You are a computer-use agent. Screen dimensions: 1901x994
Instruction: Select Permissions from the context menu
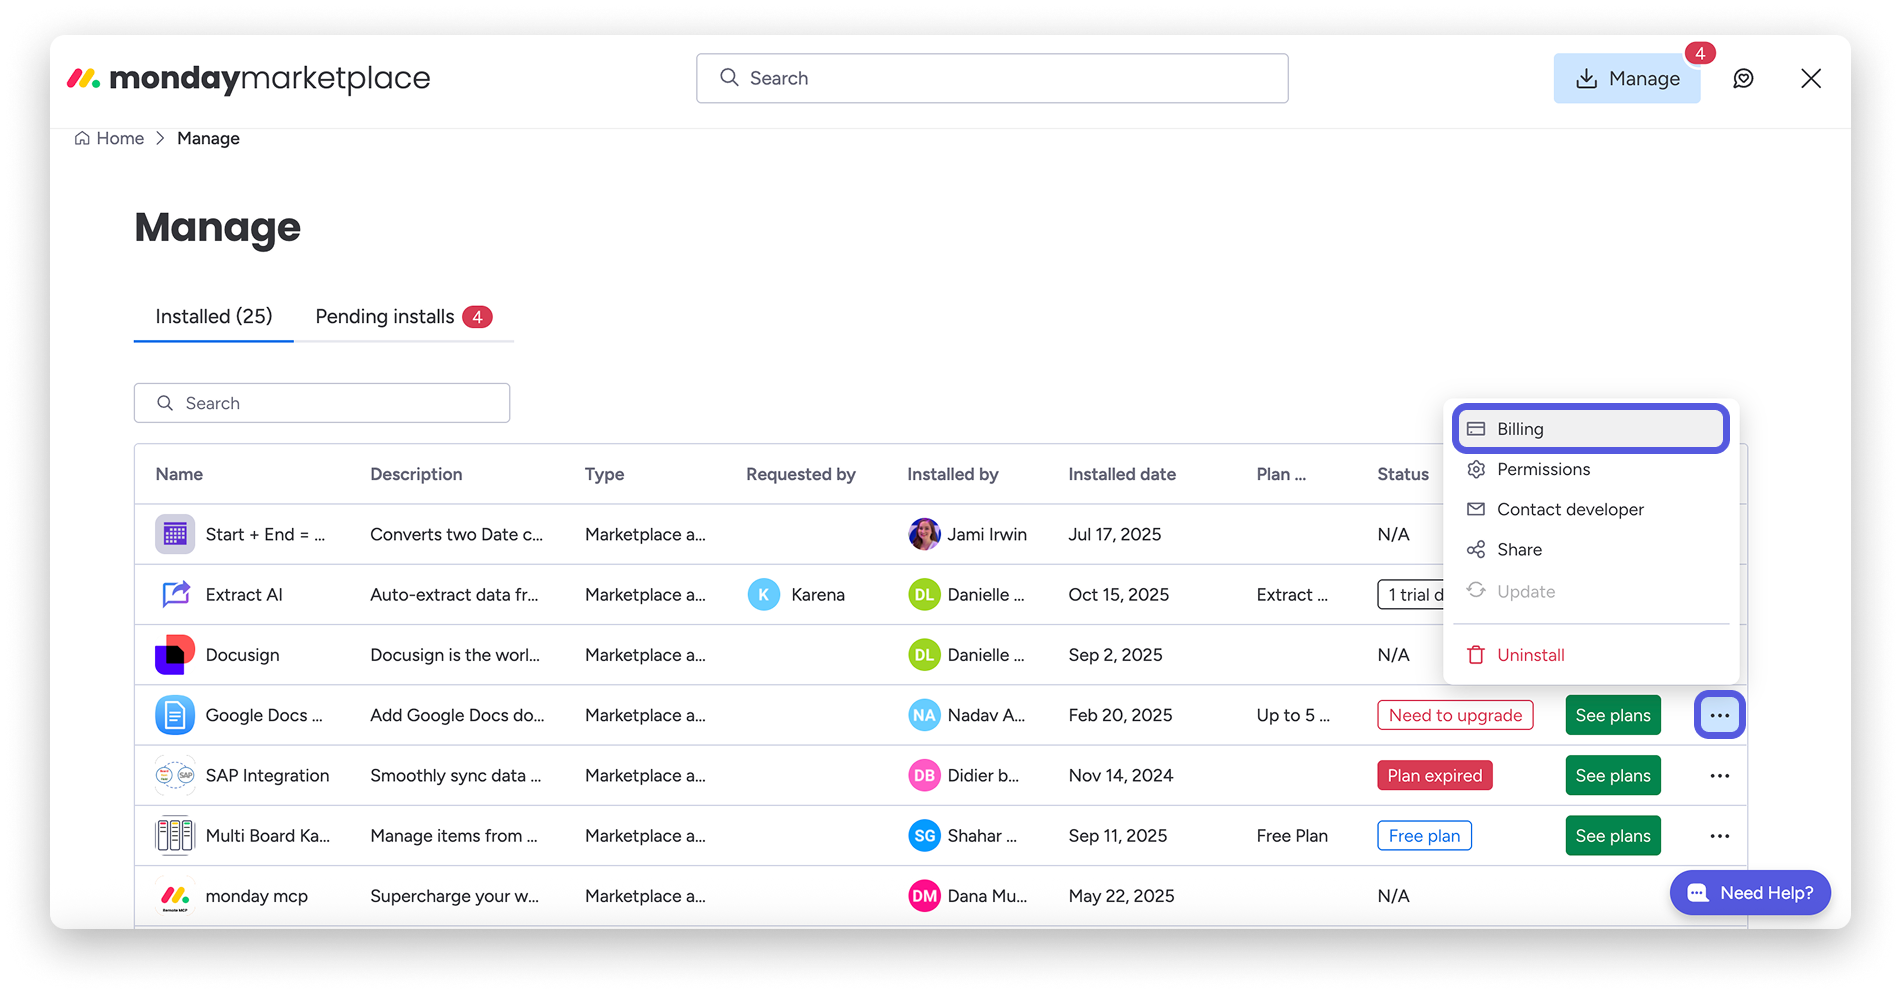coord(1591,469)
